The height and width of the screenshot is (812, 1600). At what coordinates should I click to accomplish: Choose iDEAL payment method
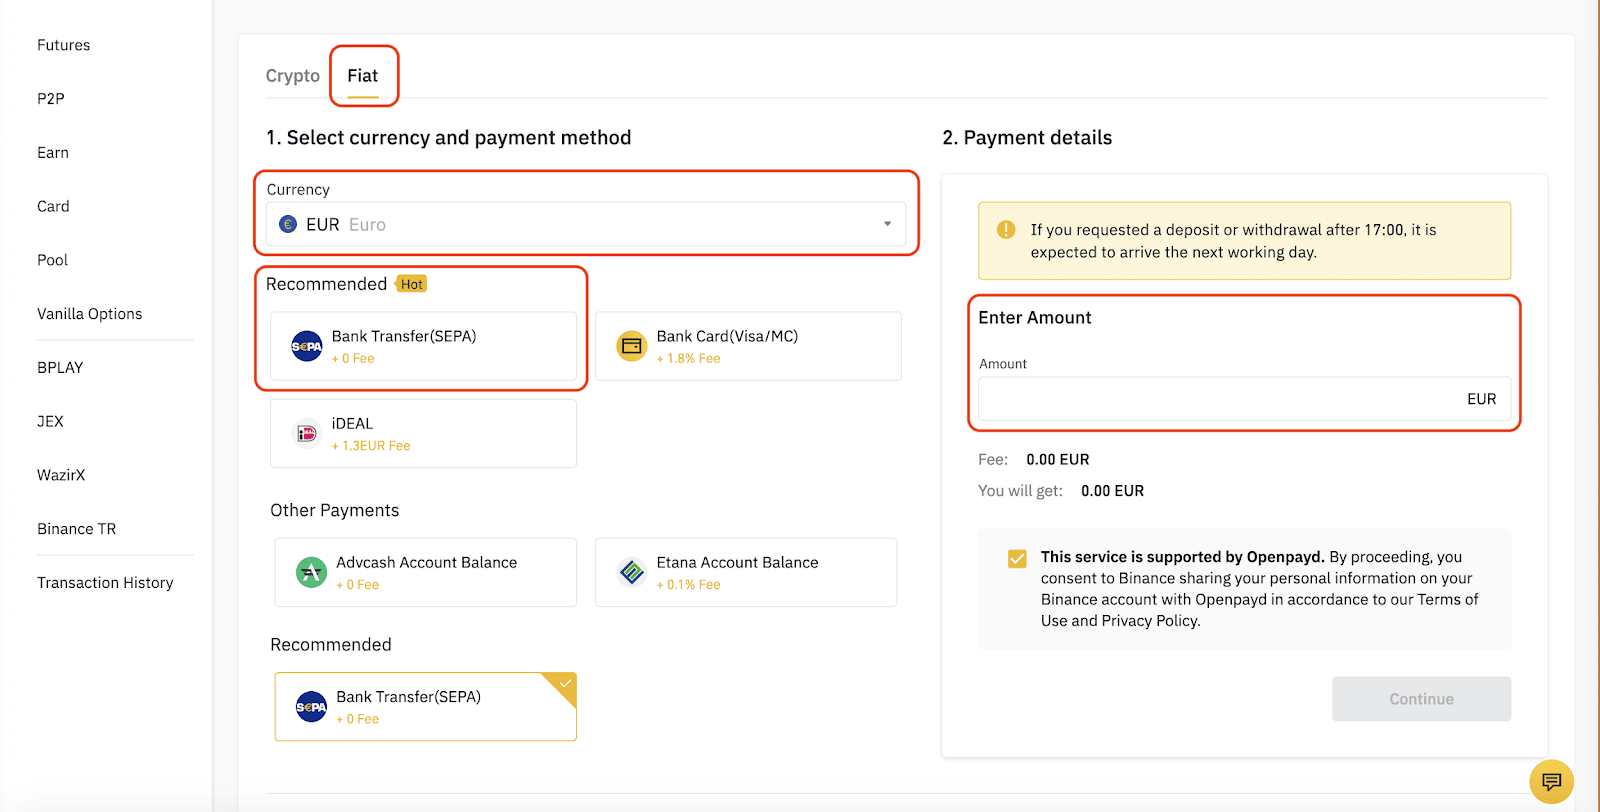[423, 433]
